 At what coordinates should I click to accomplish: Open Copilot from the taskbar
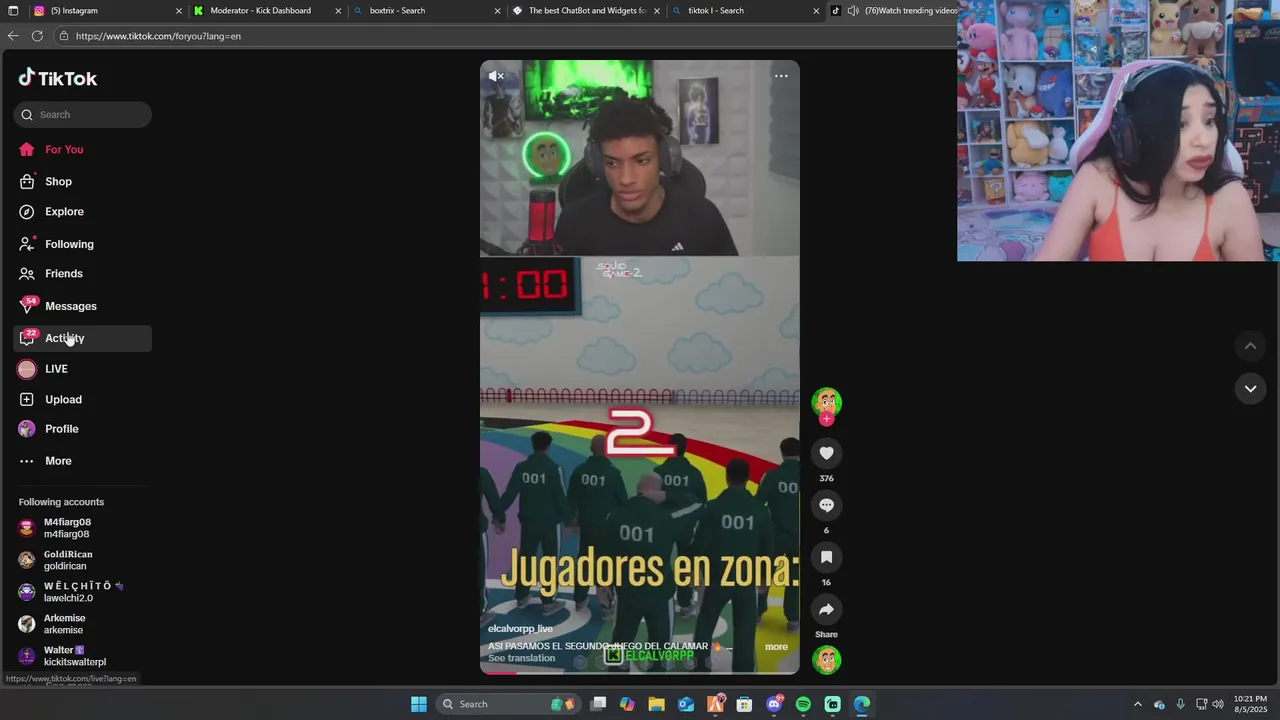[x=627, y=704]
